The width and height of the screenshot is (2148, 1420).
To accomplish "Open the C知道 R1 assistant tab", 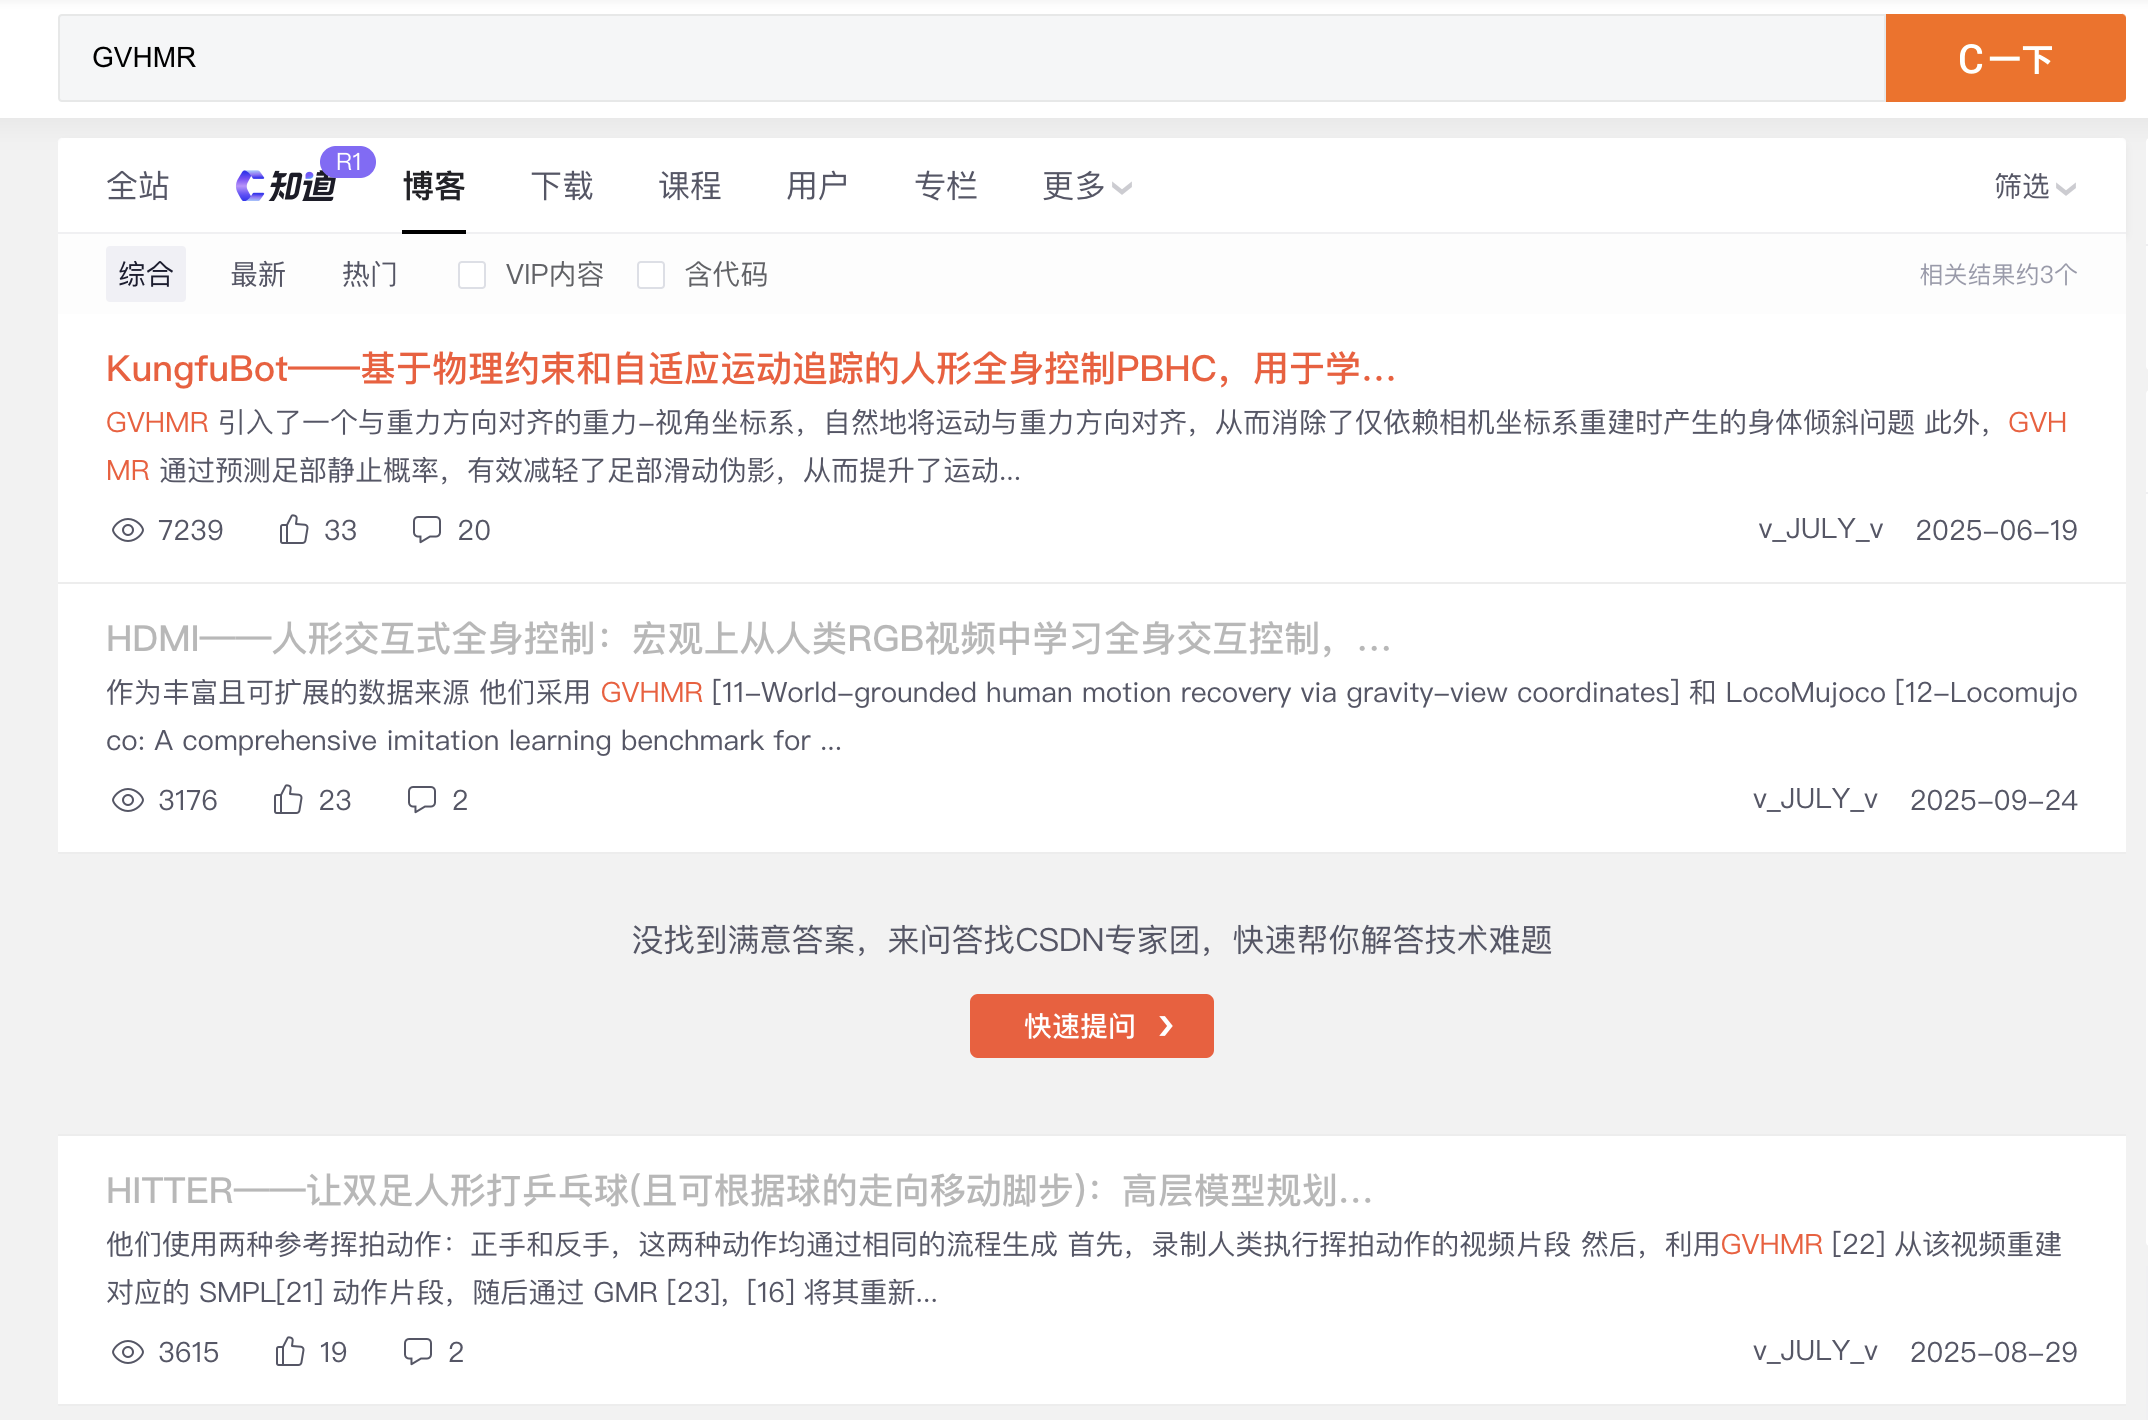I will [288, 186].
